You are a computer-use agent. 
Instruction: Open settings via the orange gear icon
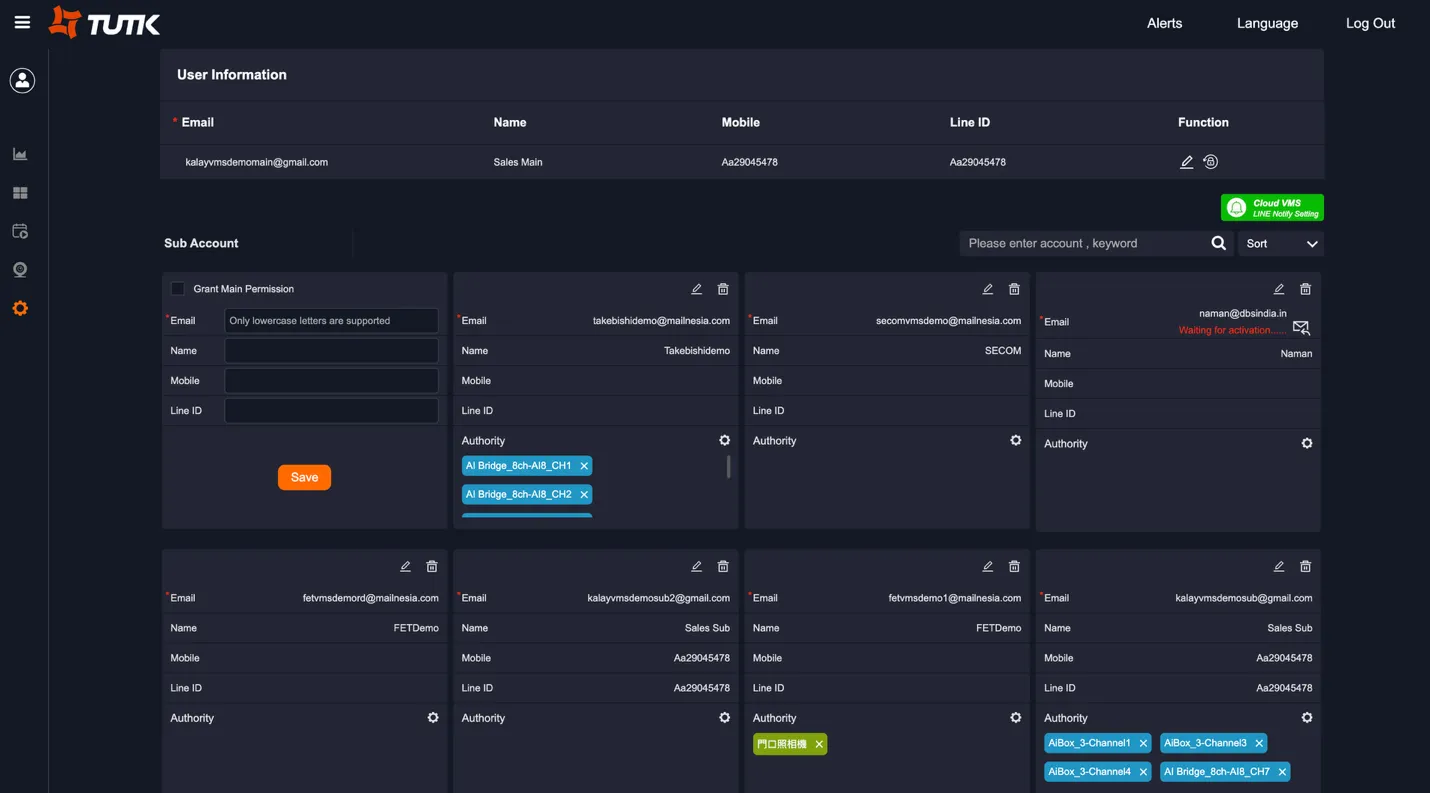(20, 308)
